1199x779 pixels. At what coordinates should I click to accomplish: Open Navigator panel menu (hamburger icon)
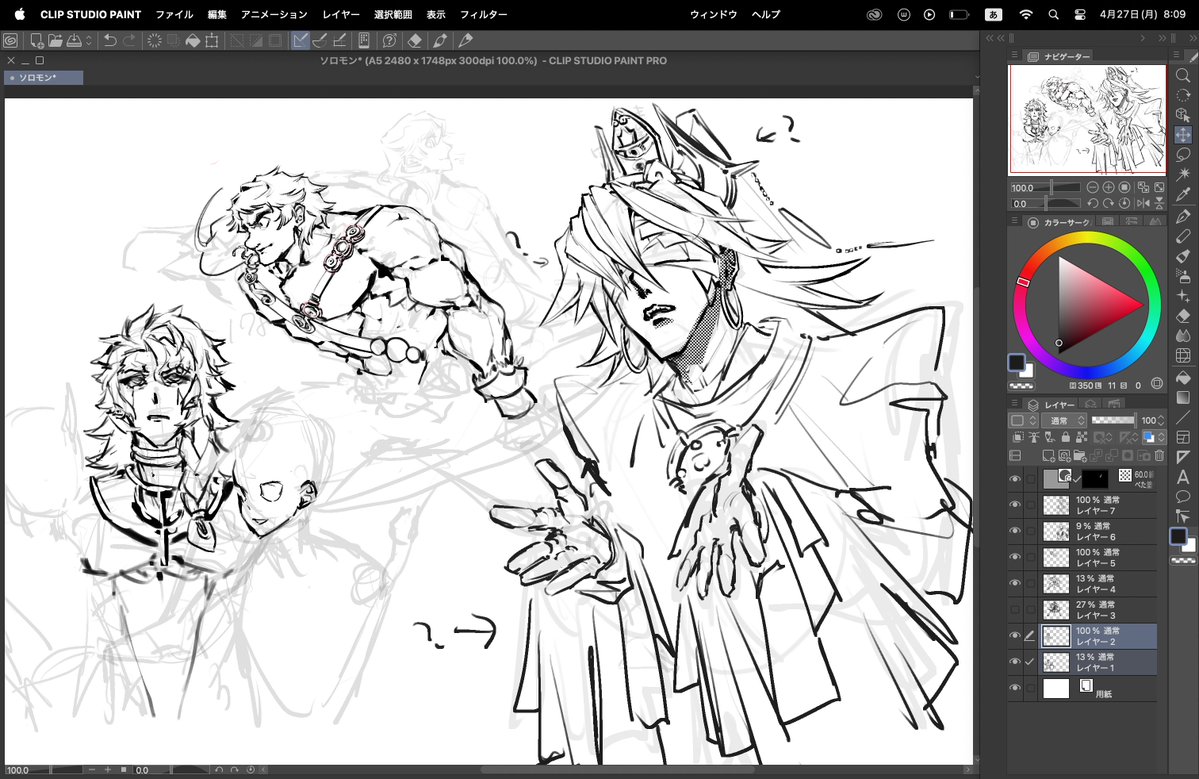click(x=1015, y=56)
